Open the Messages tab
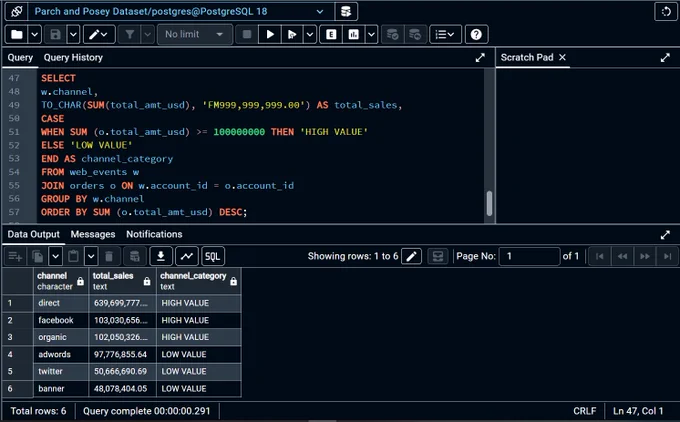 click(x=93, y=234)
